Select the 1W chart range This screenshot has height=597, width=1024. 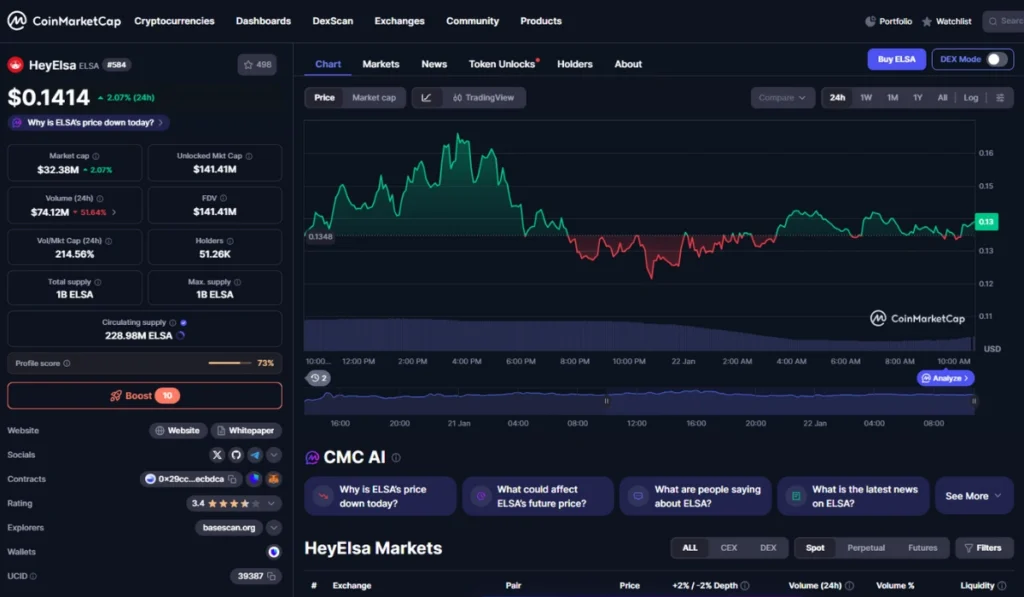(x=866, y=97)
